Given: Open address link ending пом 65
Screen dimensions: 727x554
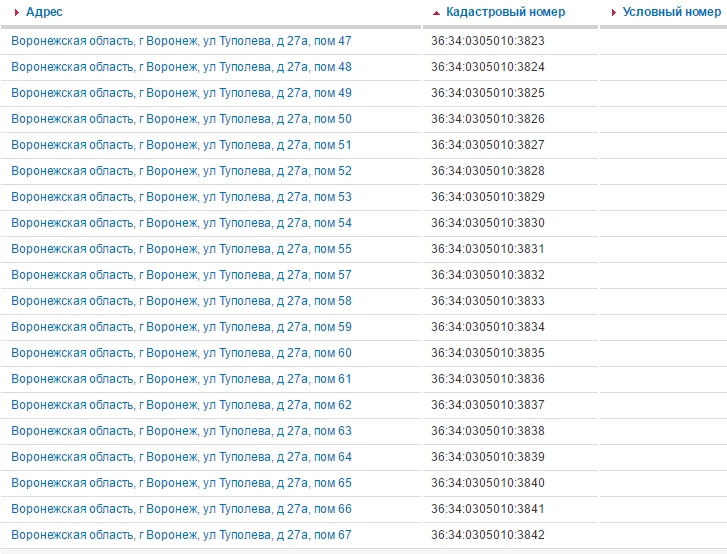Looking at the screenshot, I should [x=181, y=482].
